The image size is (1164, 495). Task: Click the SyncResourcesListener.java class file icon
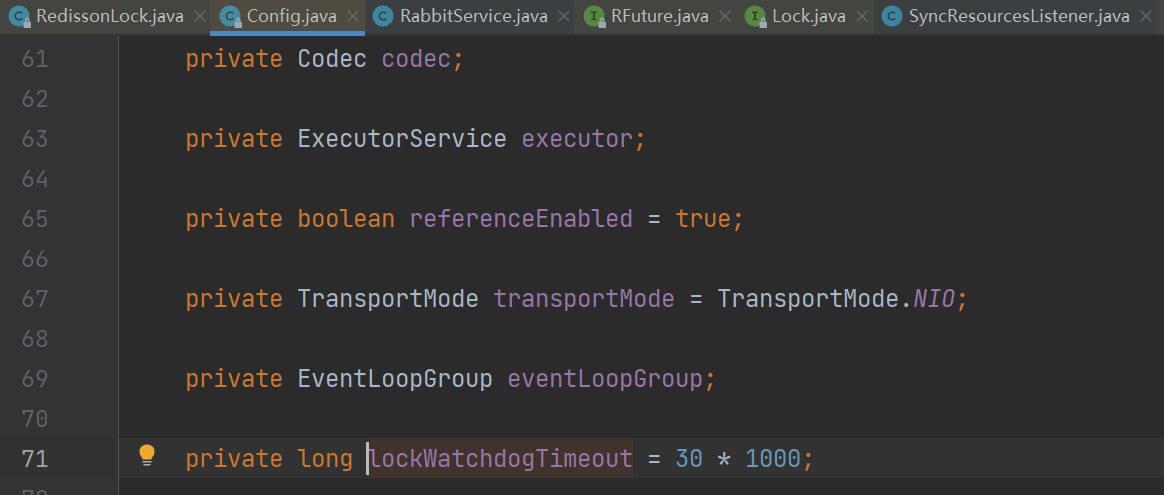[x=892, y=16]
